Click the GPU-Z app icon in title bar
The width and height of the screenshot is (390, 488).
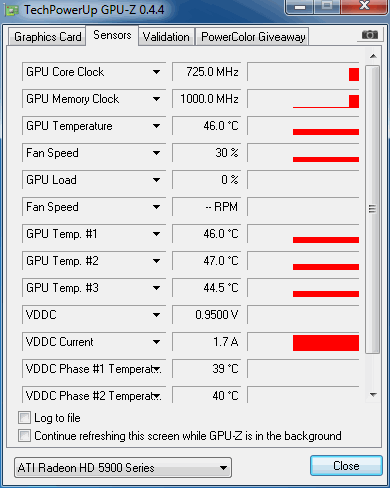[11, 11]
